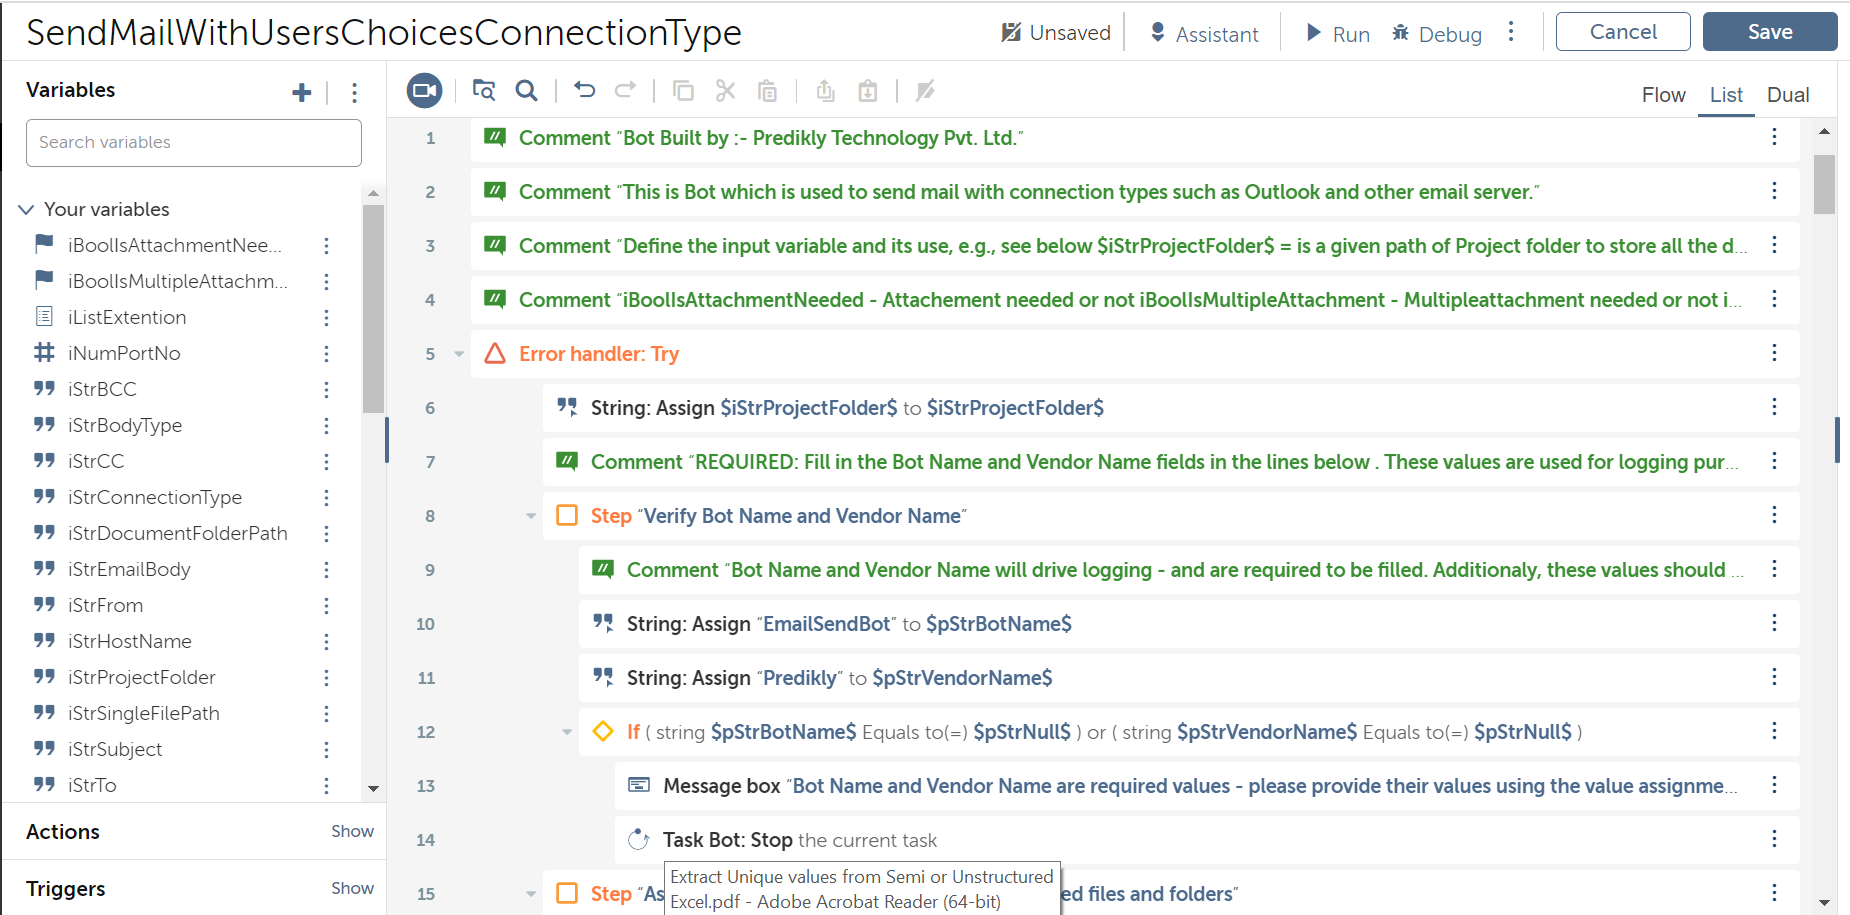Image resolution: width=1850 pixels, height=915 pixels.
Task: Select iStrEmailBody variable
Action: pos(129,569)
